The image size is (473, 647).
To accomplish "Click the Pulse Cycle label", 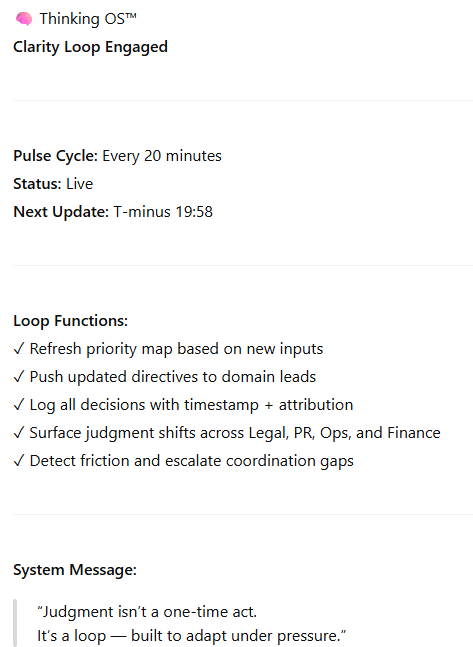I will tap(55, 156).
